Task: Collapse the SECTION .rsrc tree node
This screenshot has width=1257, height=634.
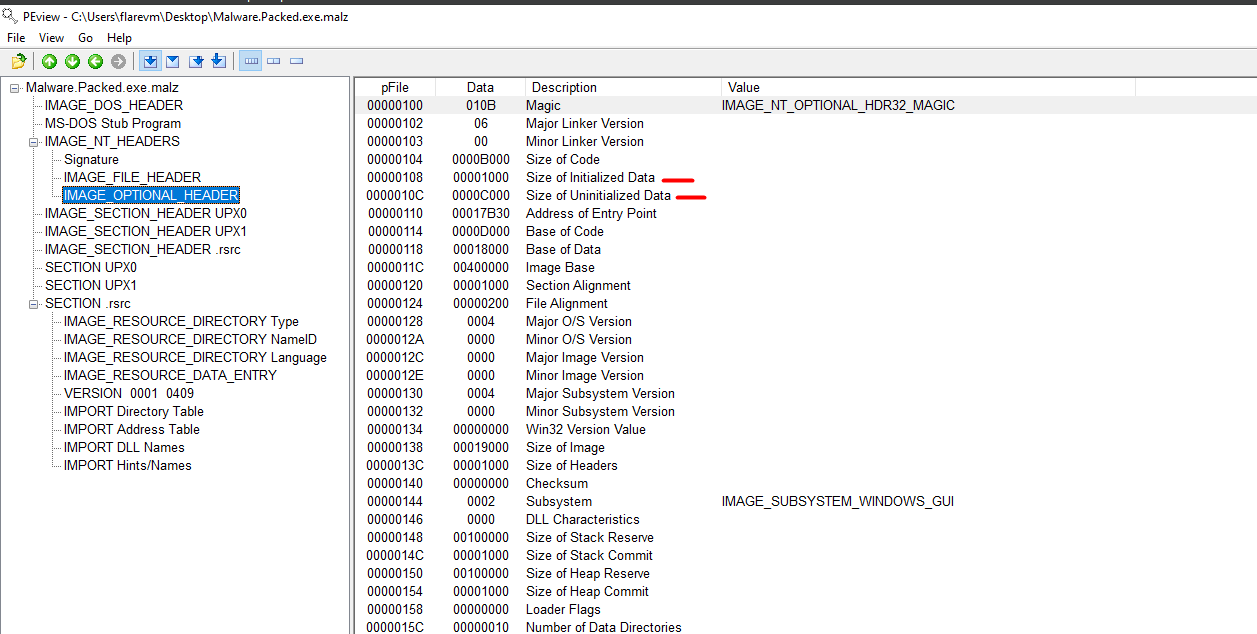Action: coord(34,304)
